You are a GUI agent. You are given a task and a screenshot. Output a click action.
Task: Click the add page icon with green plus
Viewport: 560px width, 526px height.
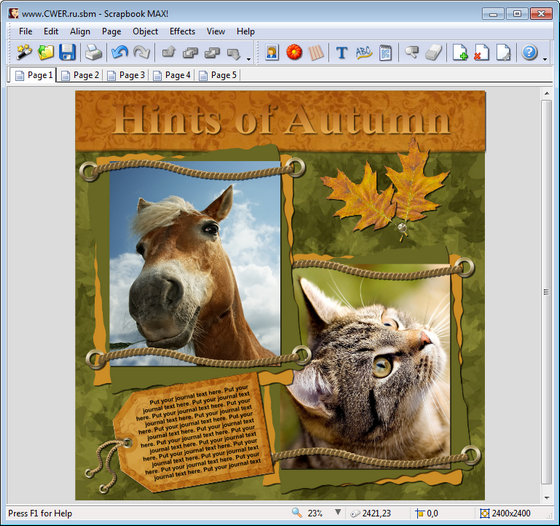pos(460,52)
